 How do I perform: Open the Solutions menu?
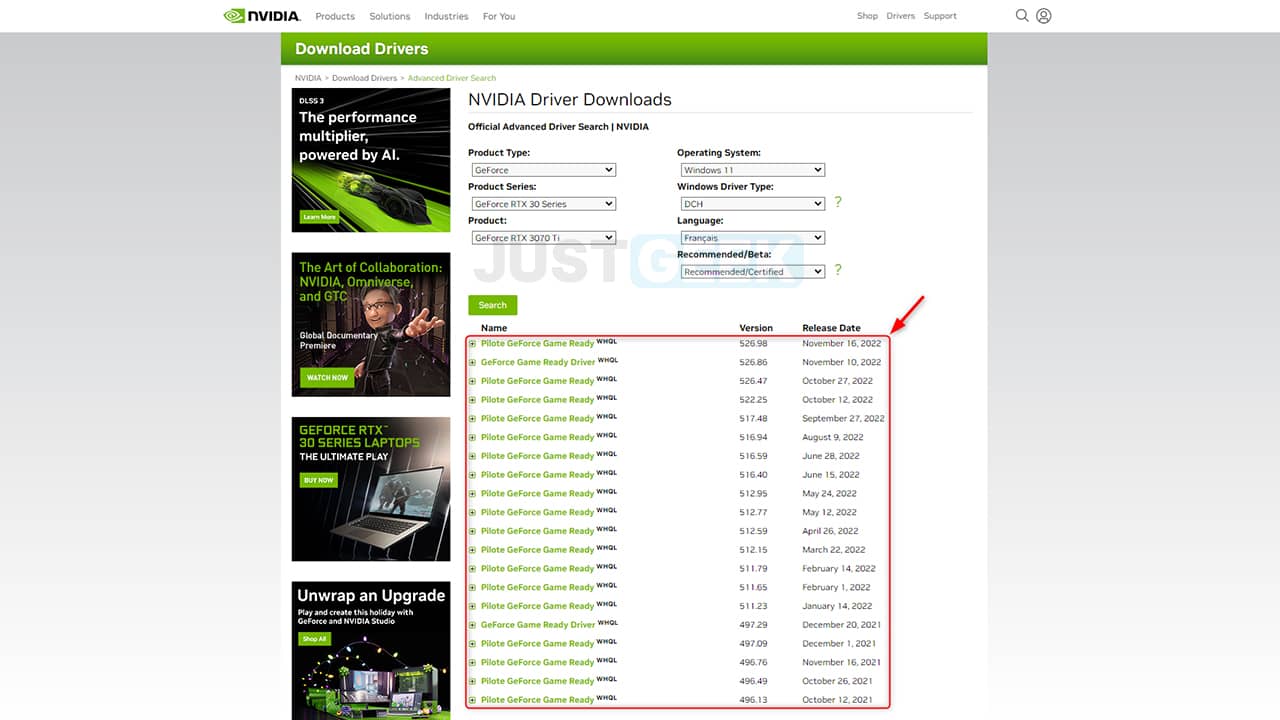click(390, 16)
